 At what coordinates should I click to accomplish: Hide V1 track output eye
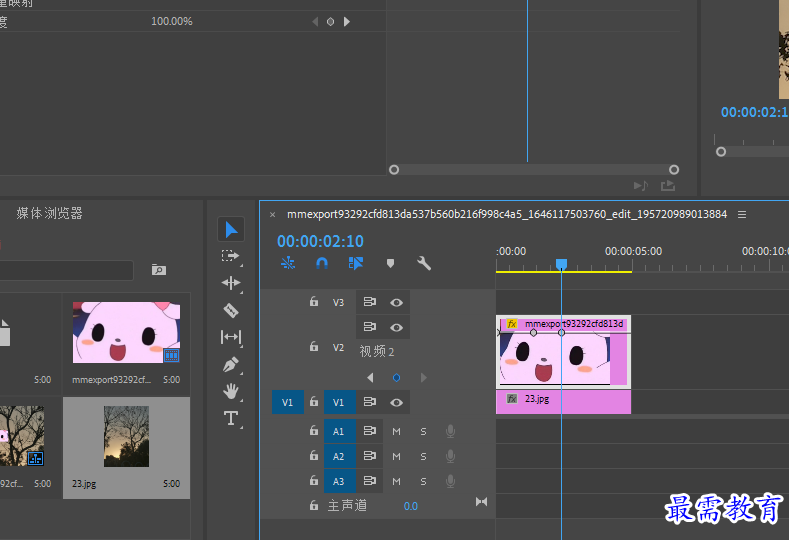coord(396,403)
